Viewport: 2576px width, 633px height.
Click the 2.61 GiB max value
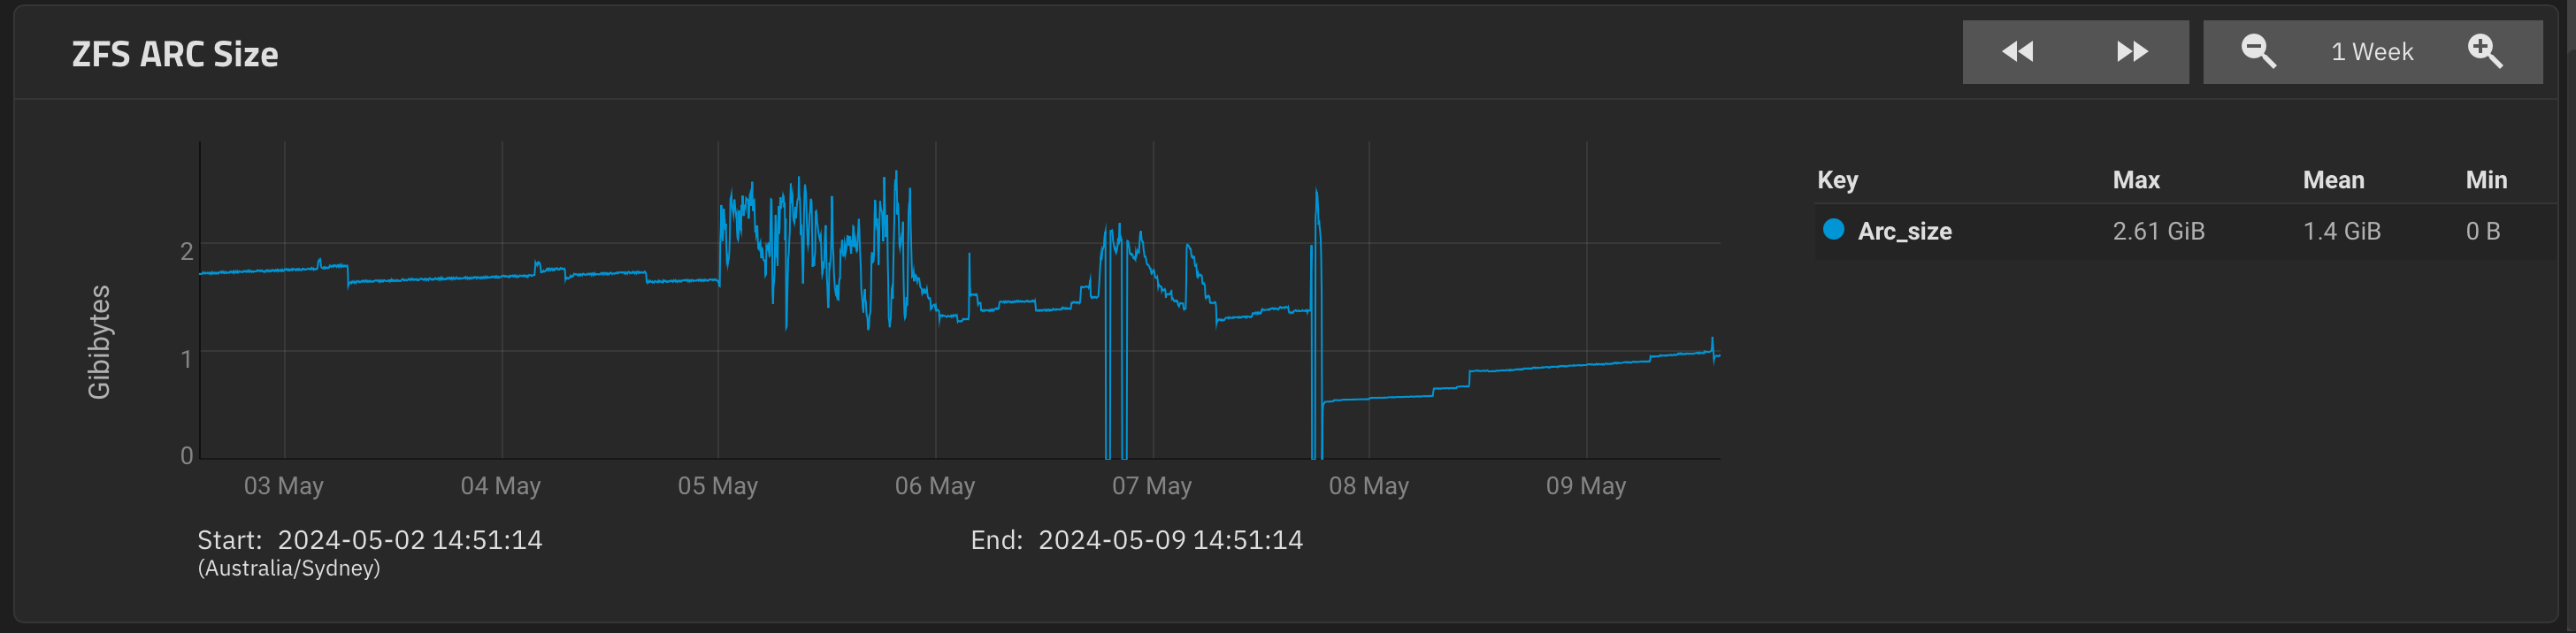click(x=2158, y=231)
